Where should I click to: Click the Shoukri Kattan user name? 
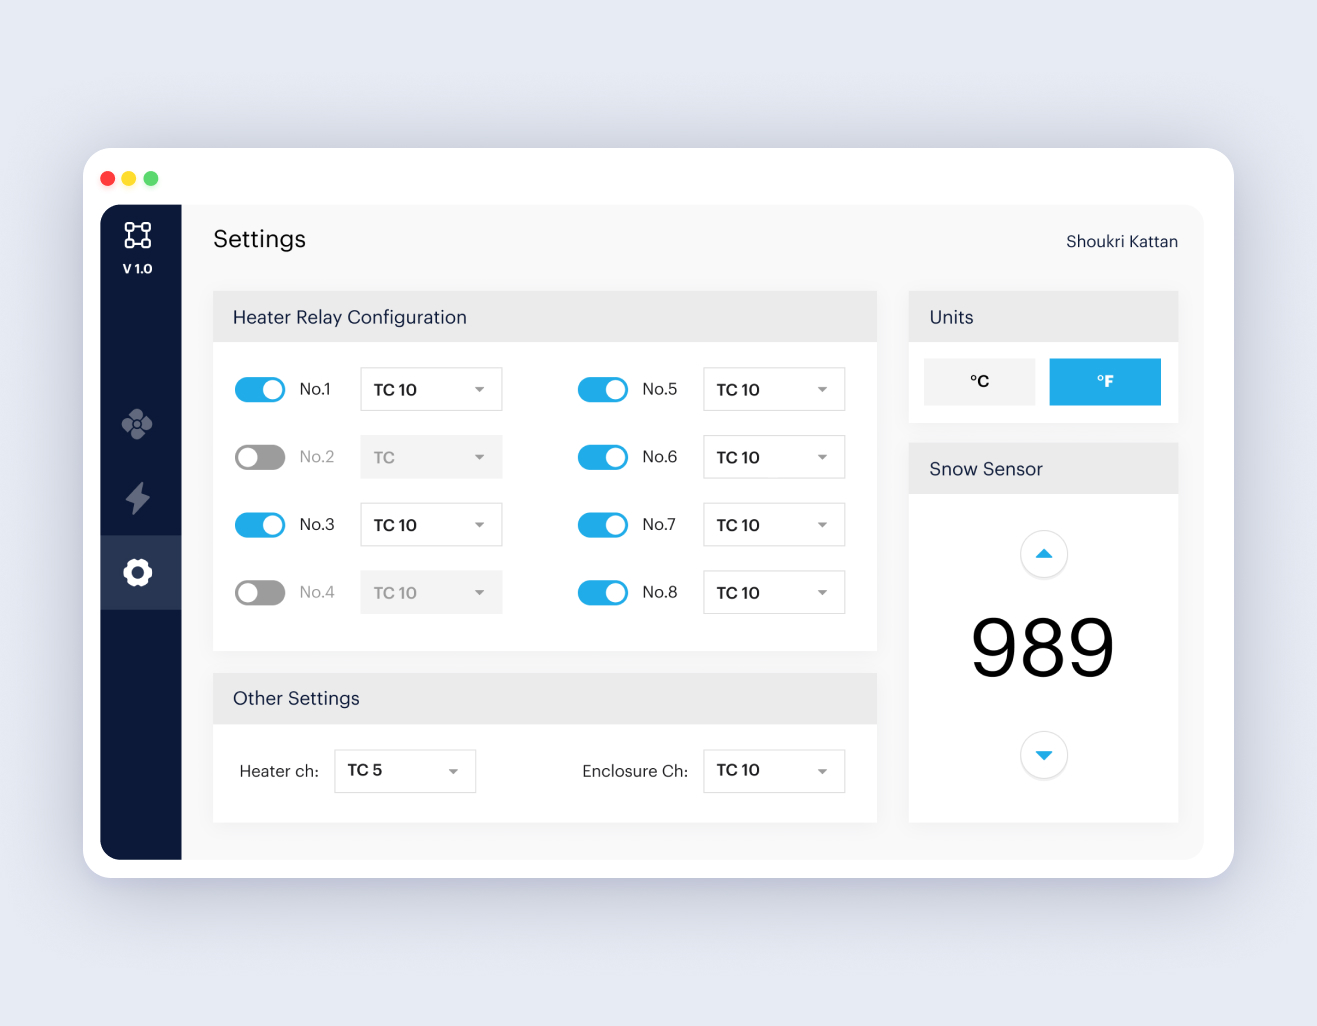tap(1122, 242)
